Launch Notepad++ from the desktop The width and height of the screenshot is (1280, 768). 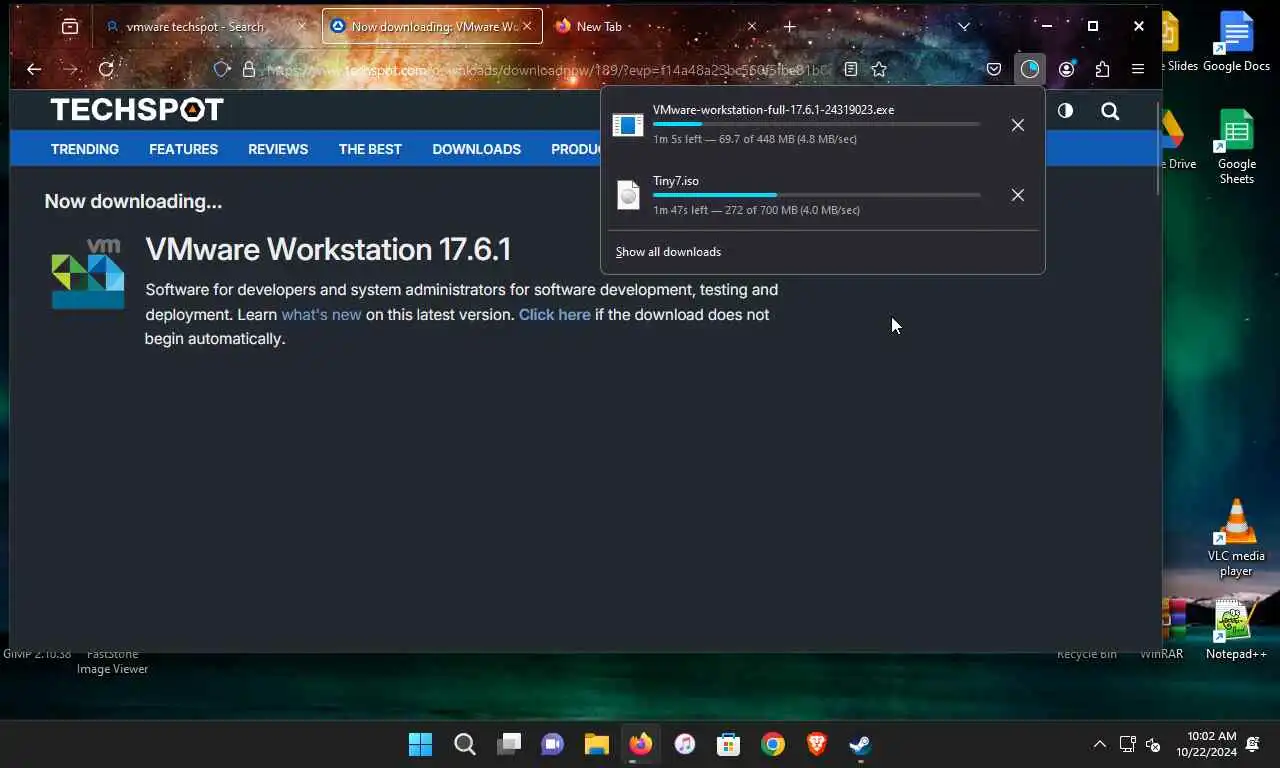pyautogui.click(x=1236, y=630)
